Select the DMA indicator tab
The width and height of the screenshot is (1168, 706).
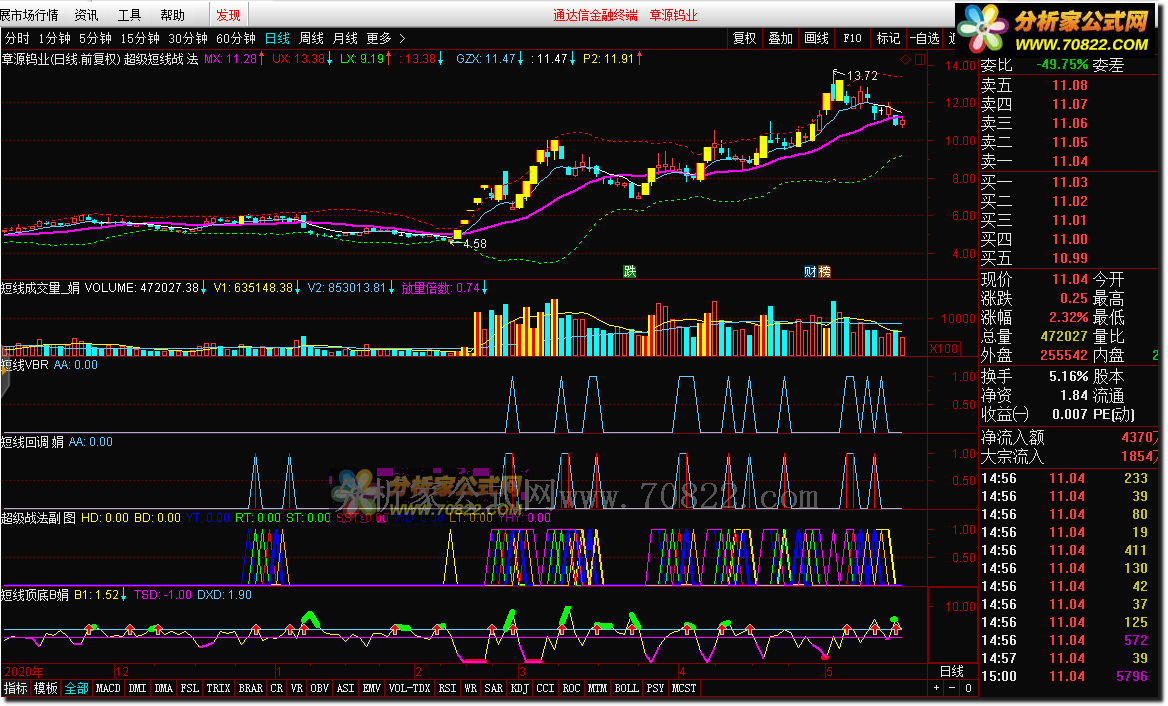[164, 688]
